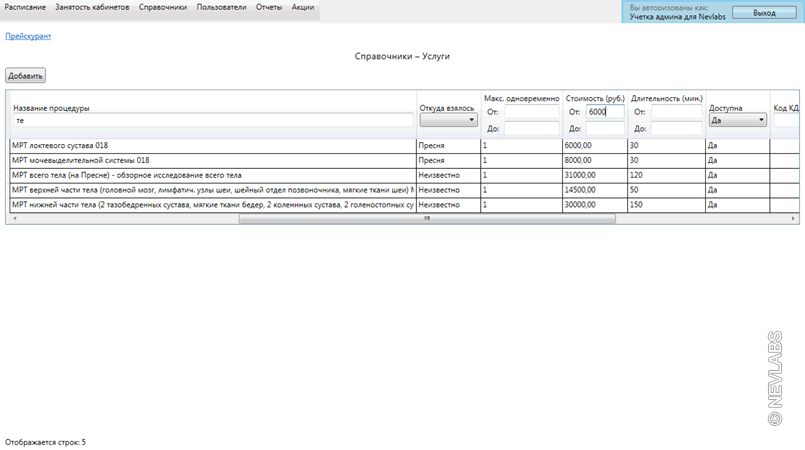Open the Прейскурант link
This screenshot has height=450, width=805.
click(28, 36)
